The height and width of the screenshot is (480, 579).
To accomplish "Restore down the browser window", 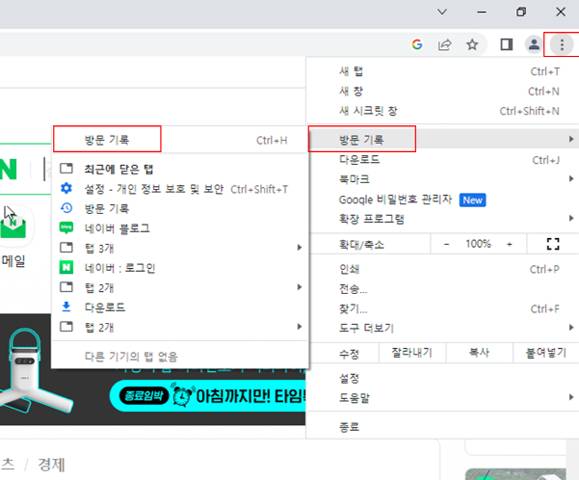I will [521, 12].
